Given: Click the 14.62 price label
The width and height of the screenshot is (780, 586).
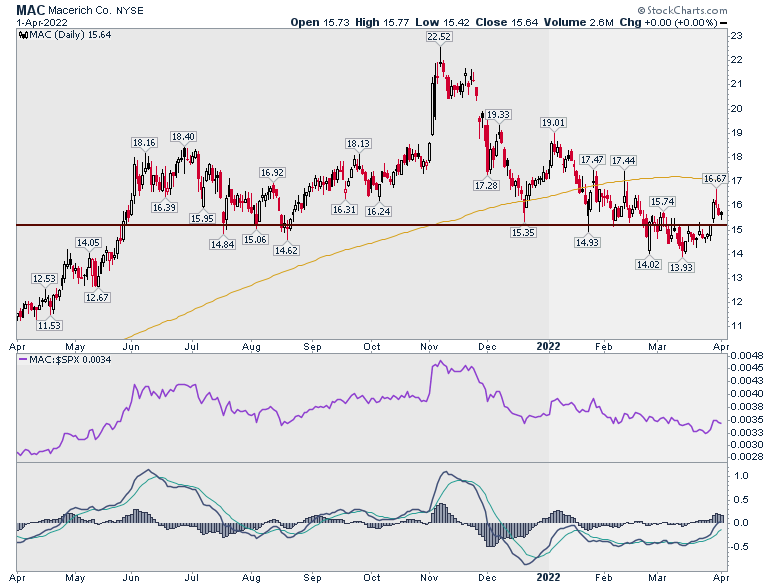Looking at the screenshot, I should click(x=286, y=250).
